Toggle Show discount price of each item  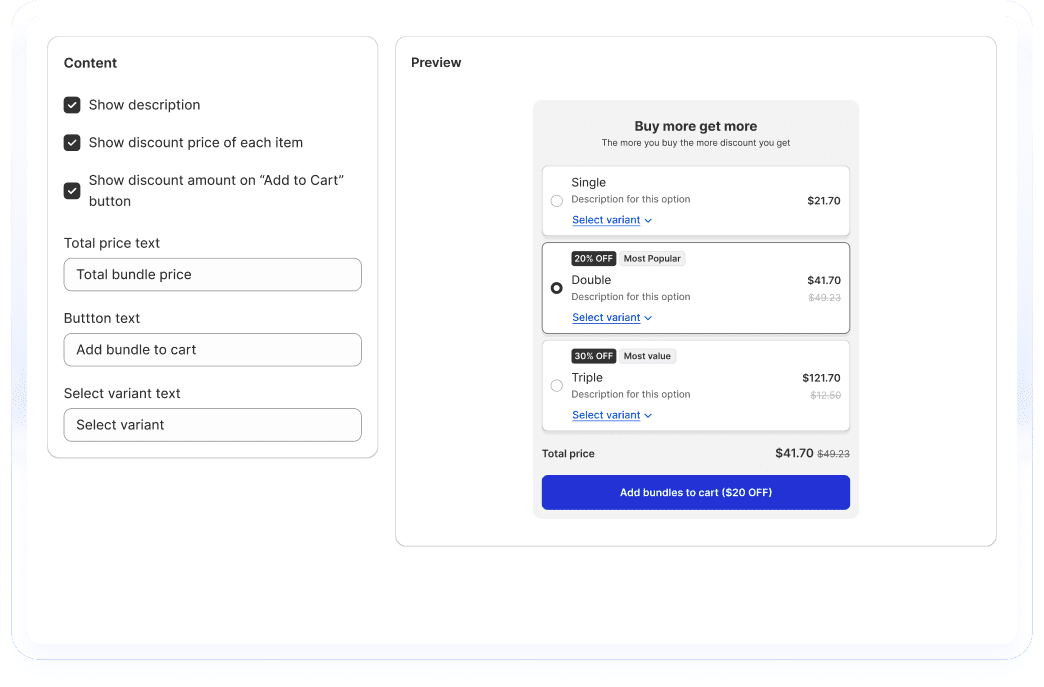(x=72, y=143)
